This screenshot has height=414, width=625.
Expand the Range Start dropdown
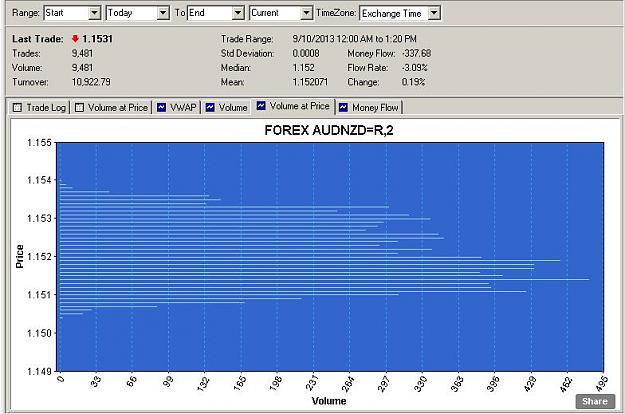pyautogui.click(x=94, y=13)
